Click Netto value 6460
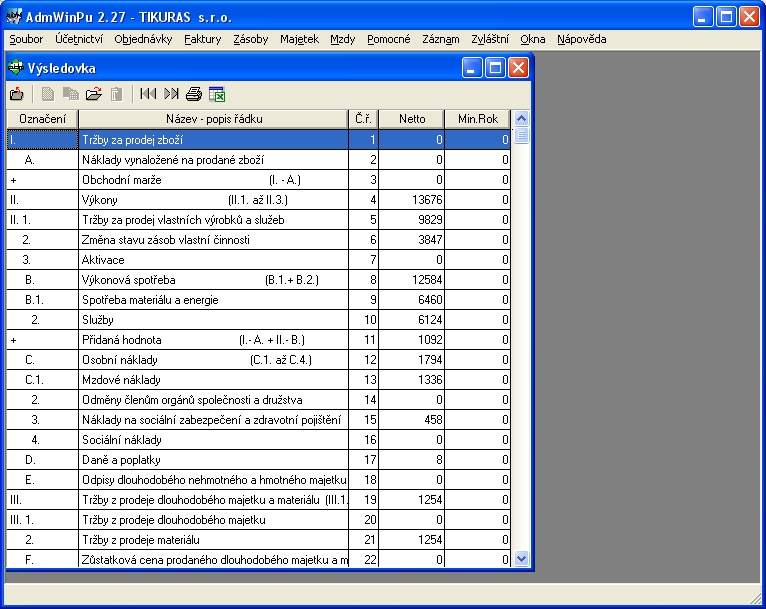This screenshot has width=766, height=609. pyautogui.click(x=430, y=300)
